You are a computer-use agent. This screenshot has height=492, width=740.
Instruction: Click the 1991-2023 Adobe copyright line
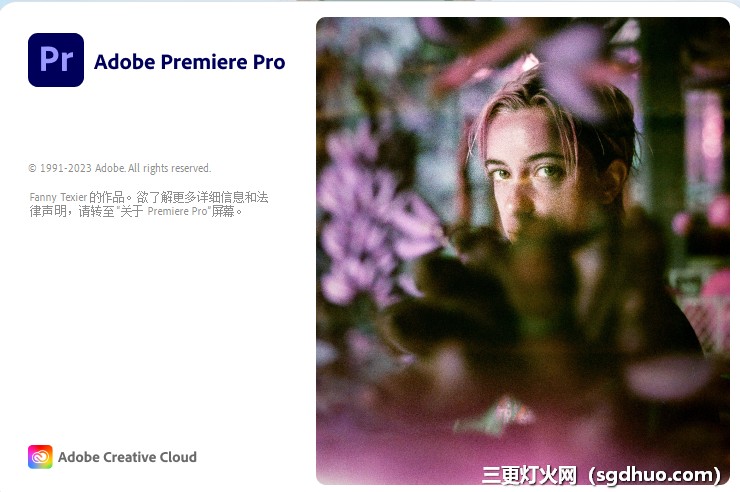point(119,168)
